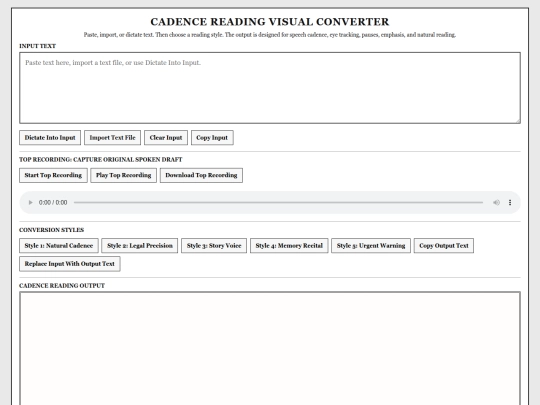Image resolution: width=540 pixels, height=405 pixels.
Task: Apply Style 2: Legal Precision
Action: pos(140,246)
